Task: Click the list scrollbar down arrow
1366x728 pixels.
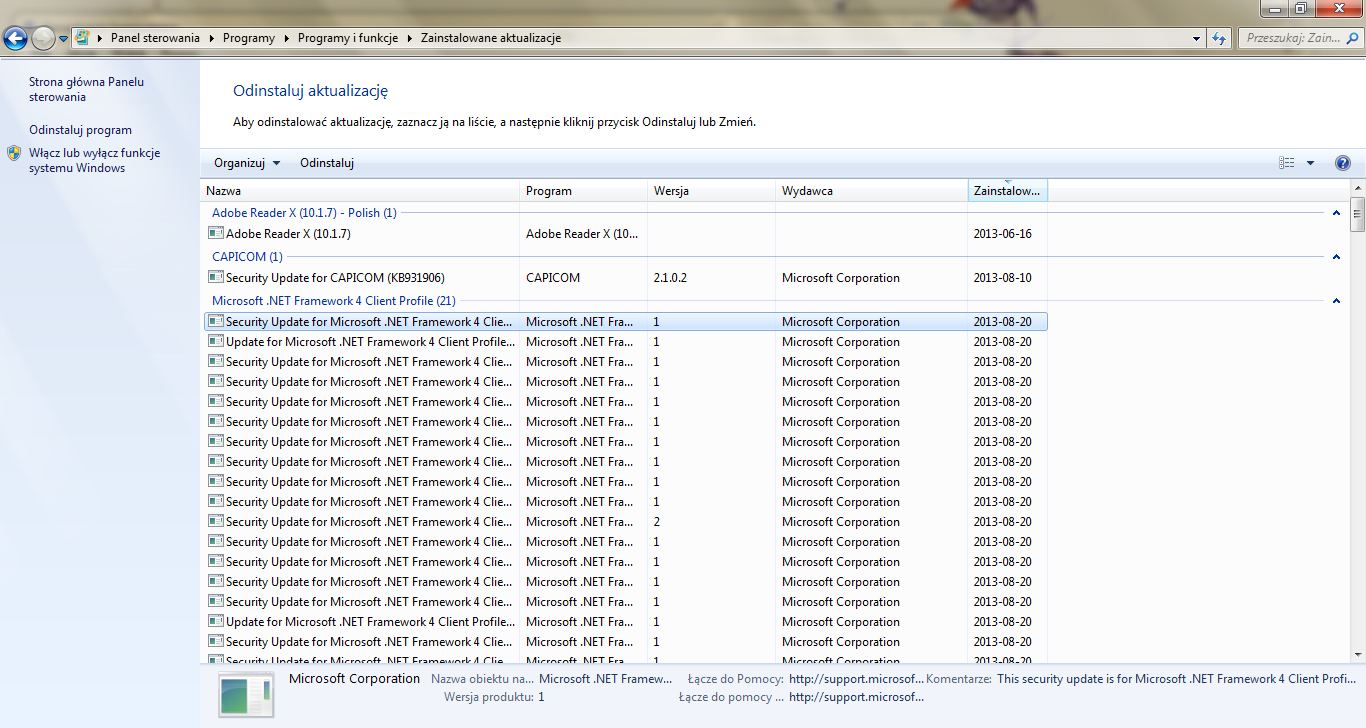Action: click(1357, 654)
